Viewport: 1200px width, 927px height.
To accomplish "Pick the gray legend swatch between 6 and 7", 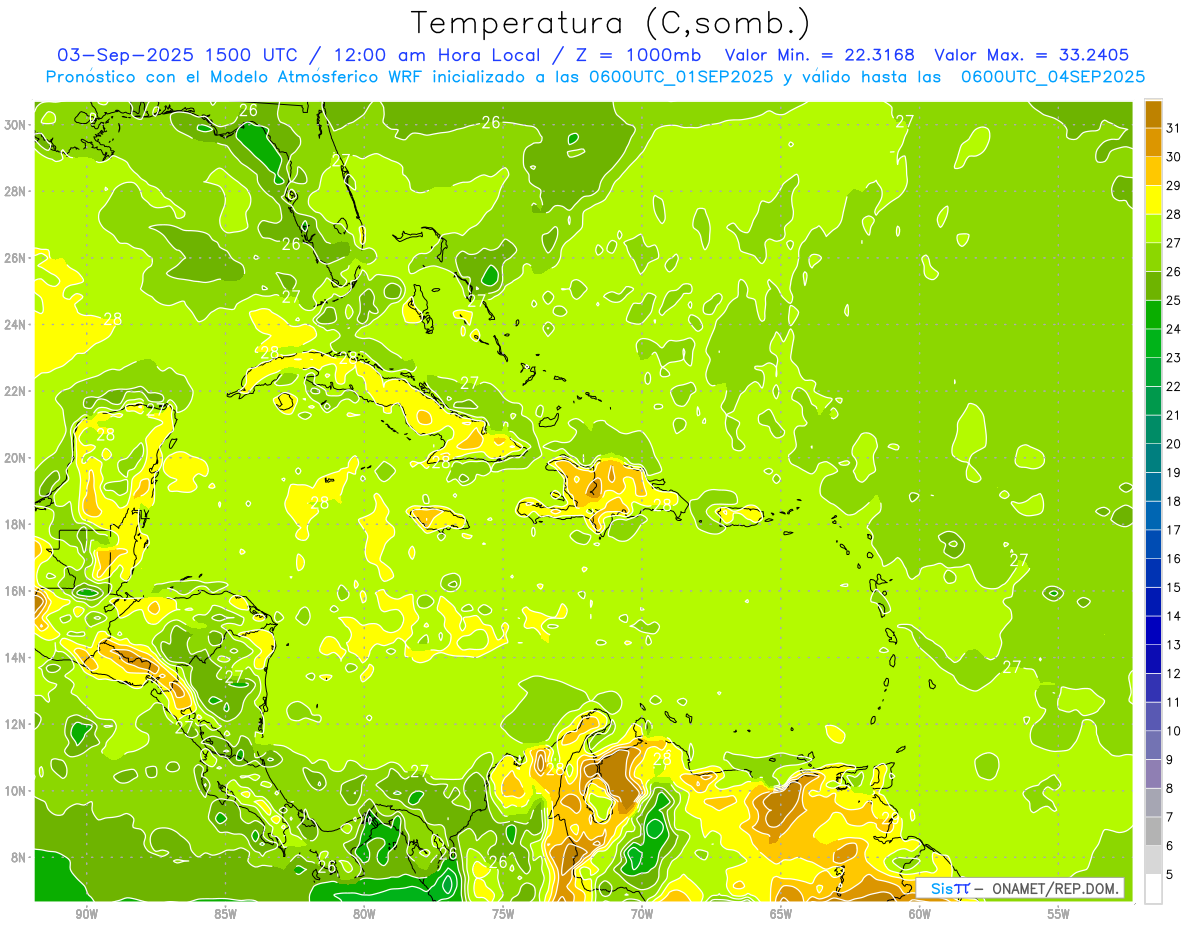I will tap(1153, 831).
